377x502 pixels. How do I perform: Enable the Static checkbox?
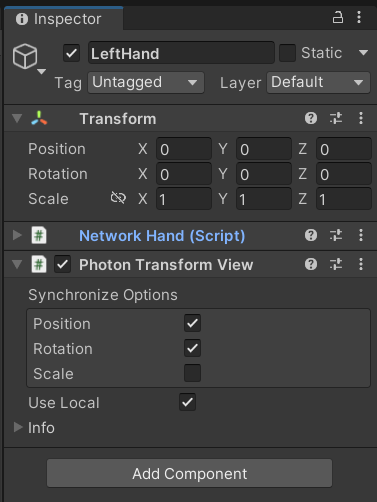[x=287, y=53]
